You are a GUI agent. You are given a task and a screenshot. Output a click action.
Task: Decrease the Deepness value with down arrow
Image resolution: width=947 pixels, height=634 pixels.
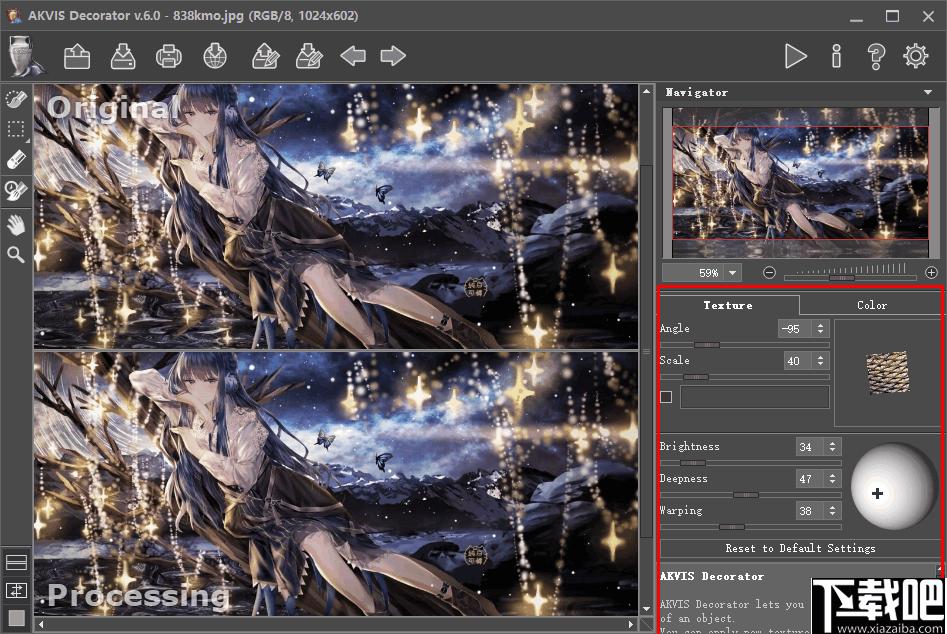pyautogui.click(x=832, y=482)
